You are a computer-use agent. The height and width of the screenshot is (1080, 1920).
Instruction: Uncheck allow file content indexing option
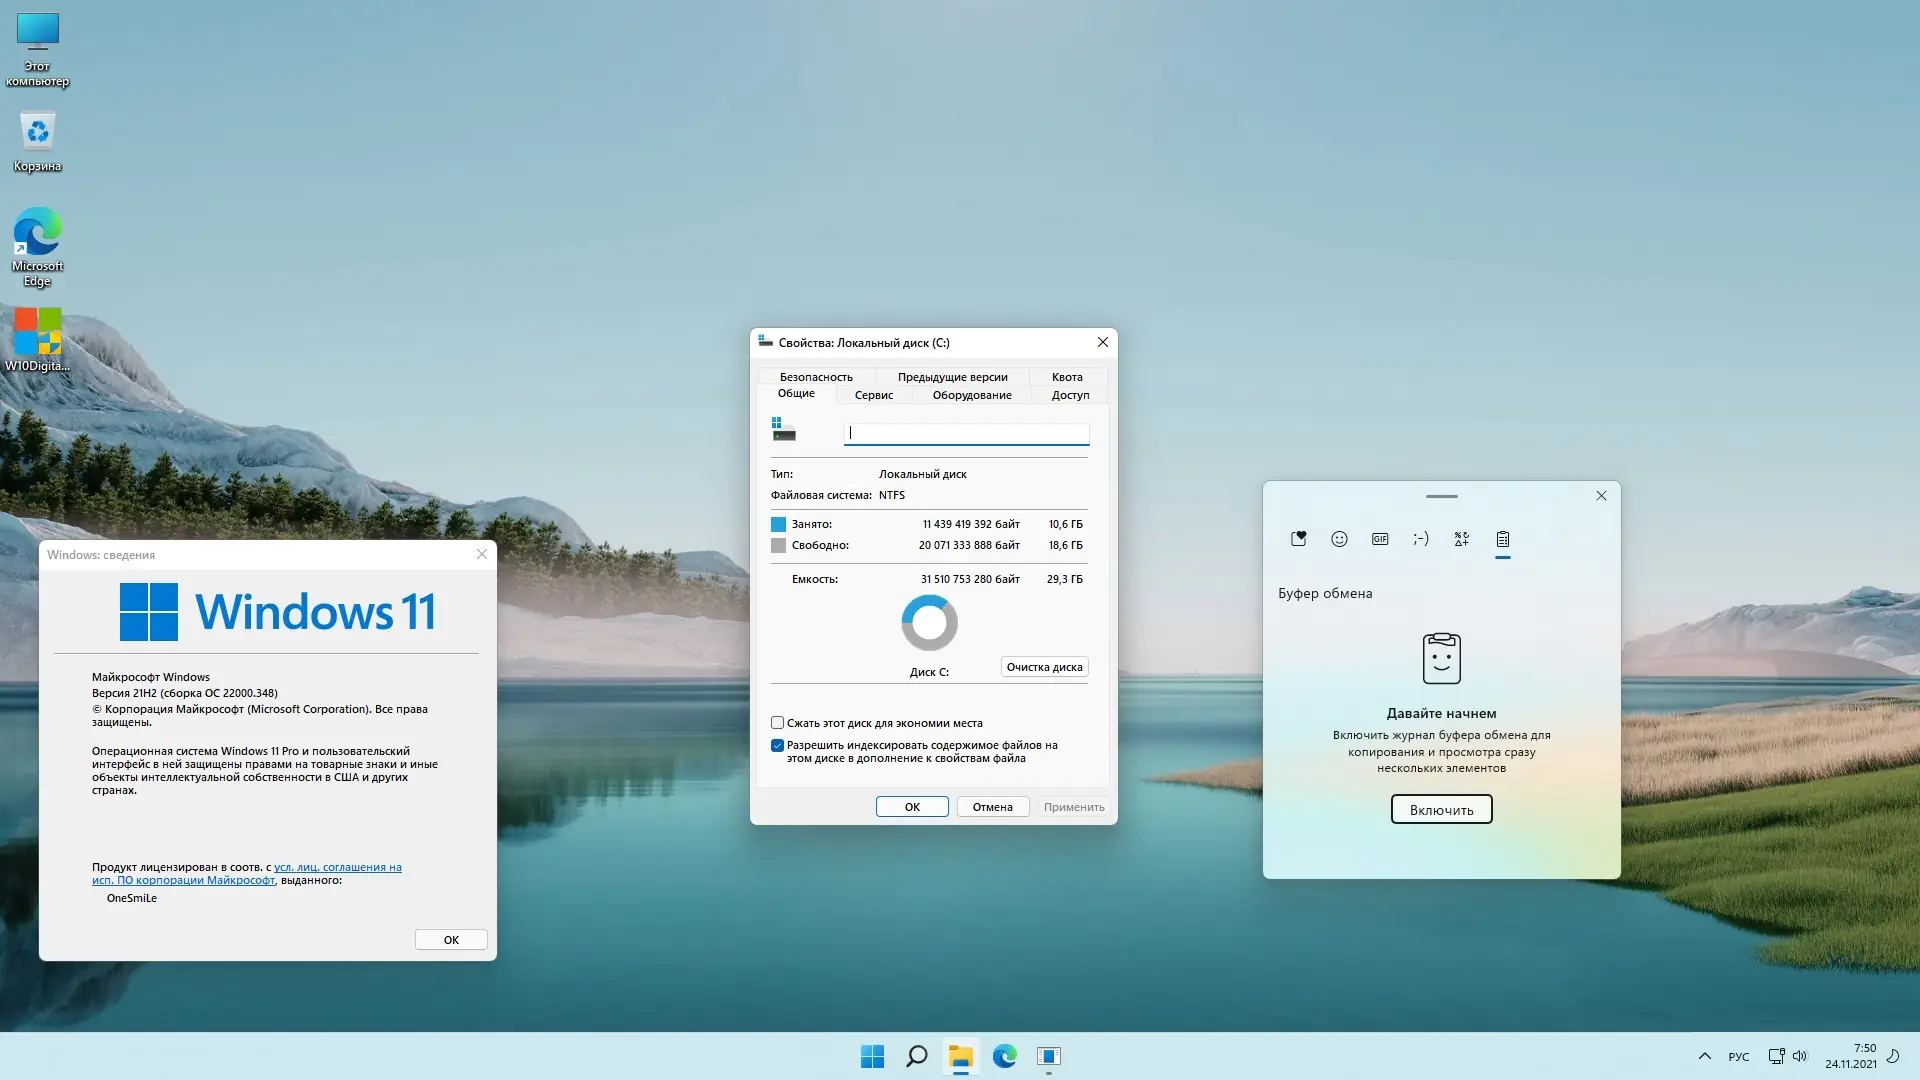[777, 746]
